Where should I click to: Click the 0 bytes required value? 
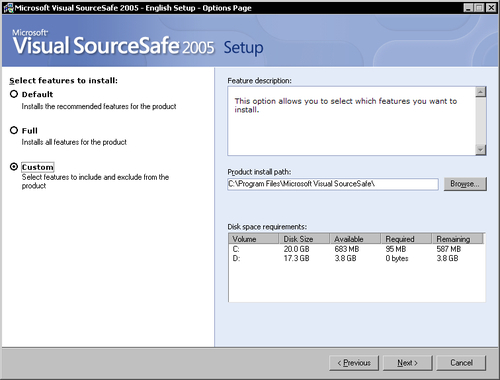coord(397,258)
